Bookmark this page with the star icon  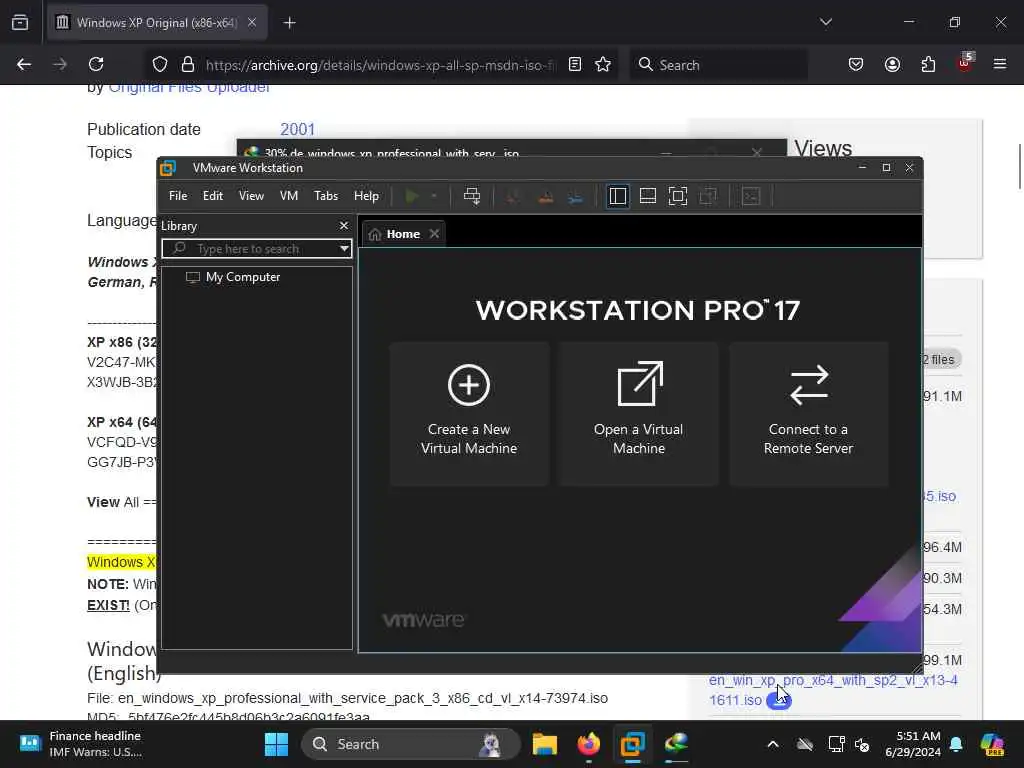603,65
